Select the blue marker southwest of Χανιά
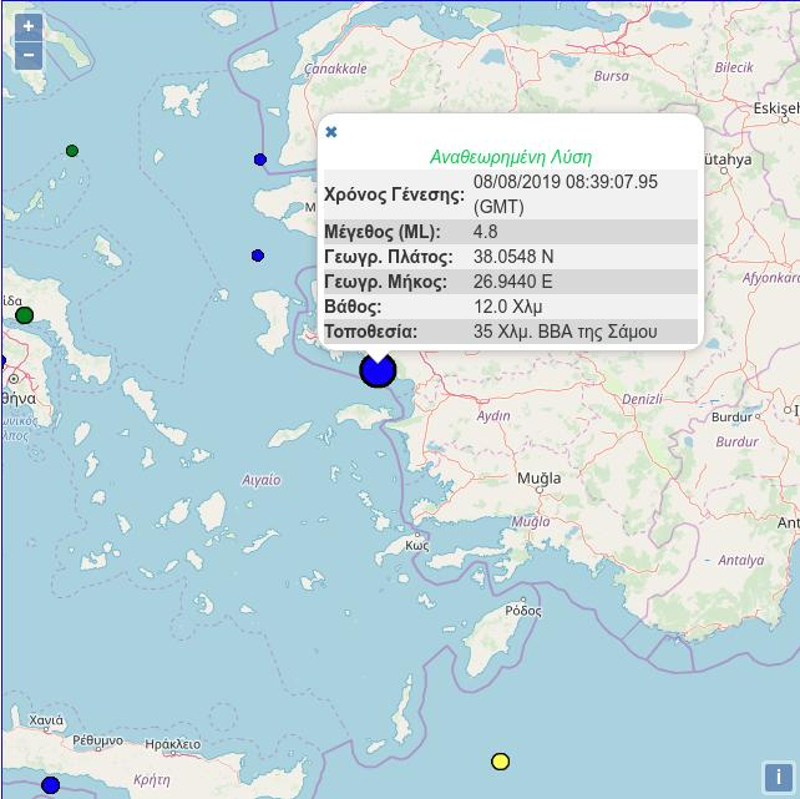This screenshot has height=799, width=800. pyautogui.click(x=51, y=785)
